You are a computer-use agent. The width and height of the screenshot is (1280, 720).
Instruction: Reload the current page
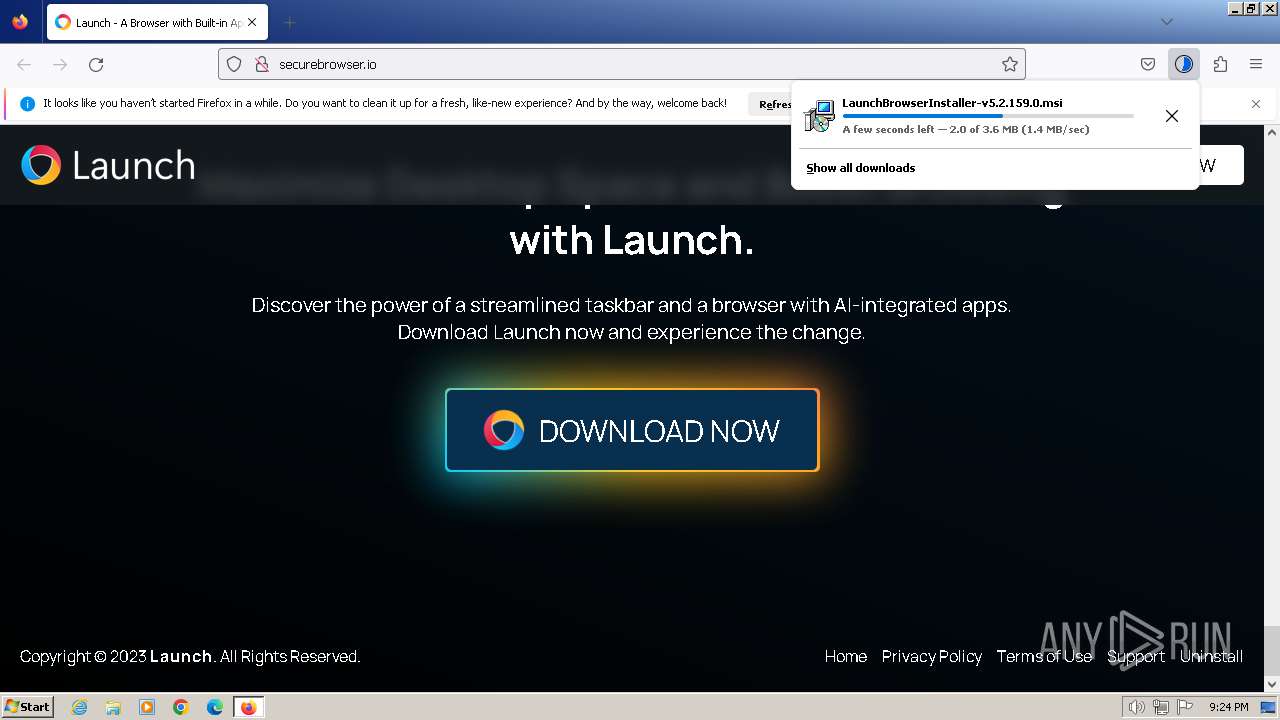pos(96,64)
